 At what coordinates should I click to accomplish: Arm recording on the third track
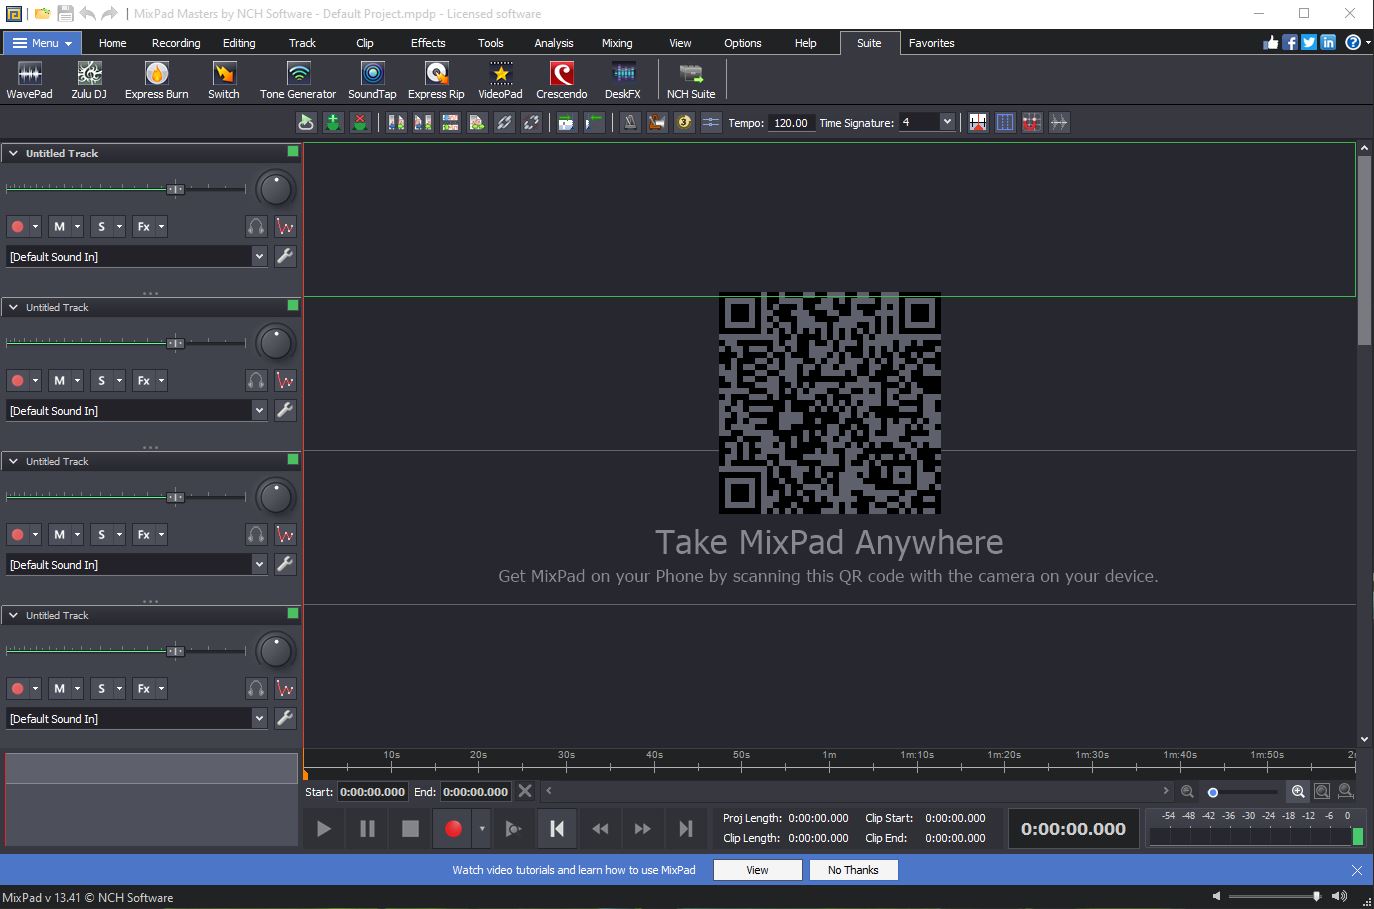pyautogui.click(x=17, y=535)
